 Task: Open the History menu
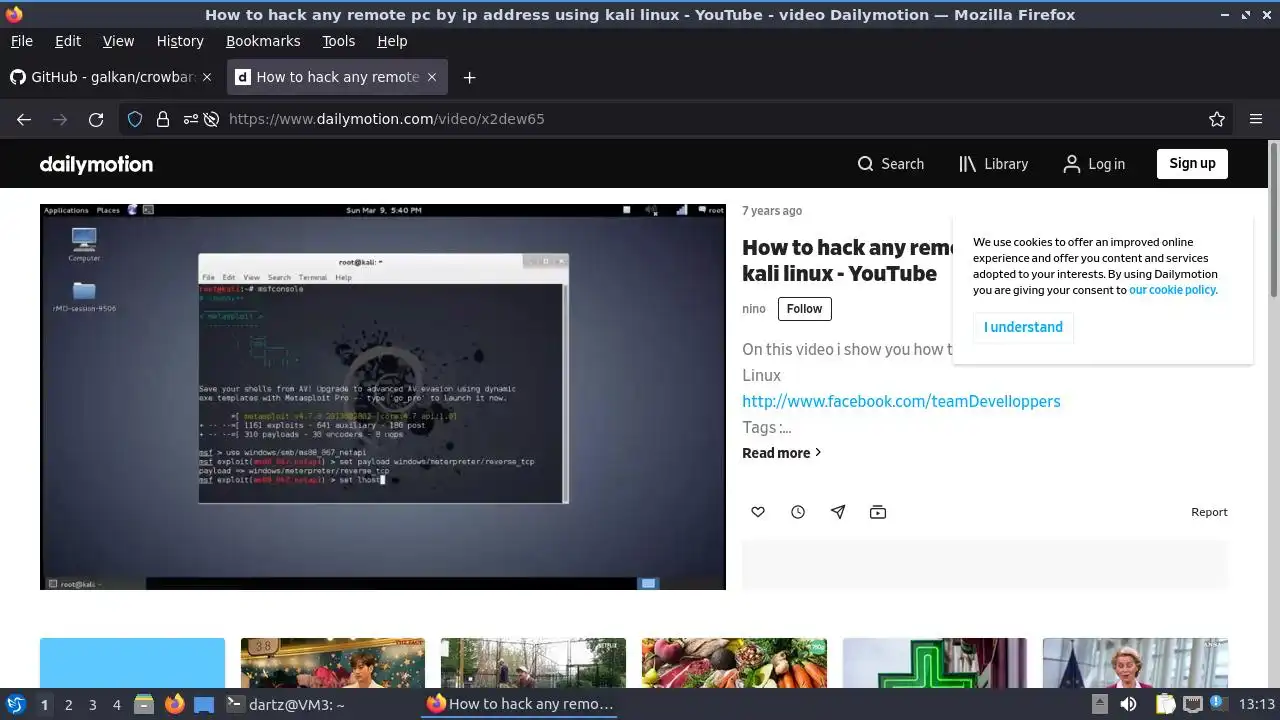(180, 41)
